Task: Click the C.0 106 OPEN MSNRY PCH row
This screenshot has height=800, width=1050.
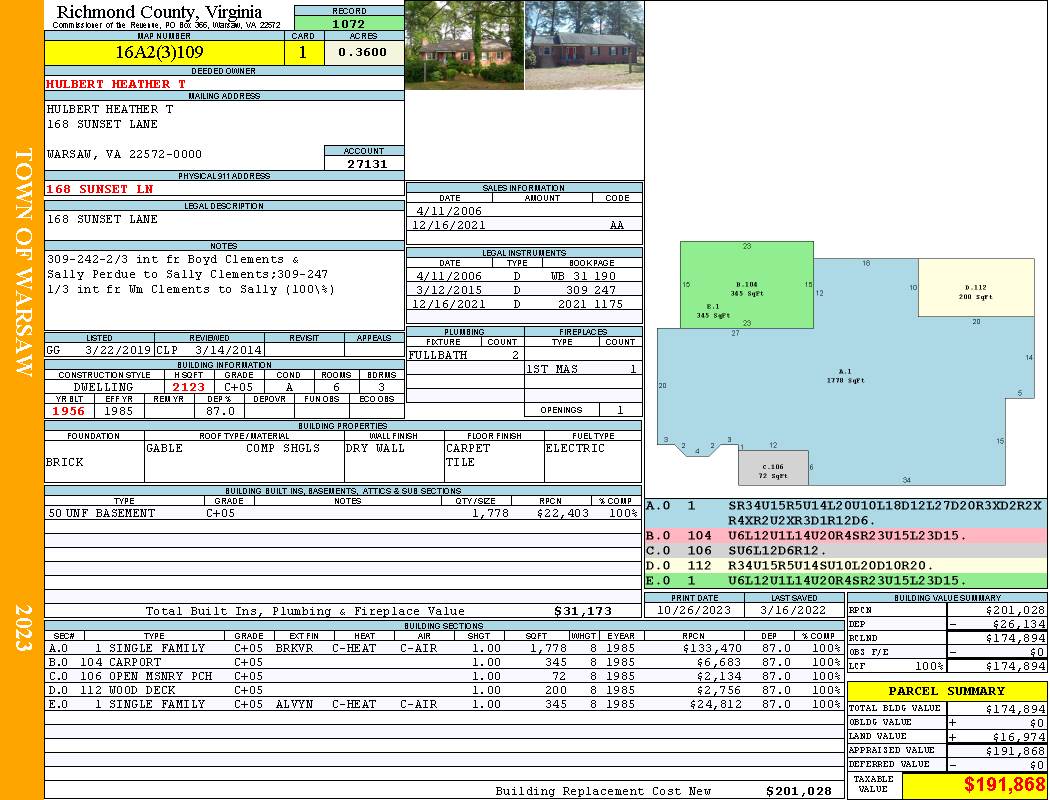Action: pyautogui.click(x=445, y=676)
